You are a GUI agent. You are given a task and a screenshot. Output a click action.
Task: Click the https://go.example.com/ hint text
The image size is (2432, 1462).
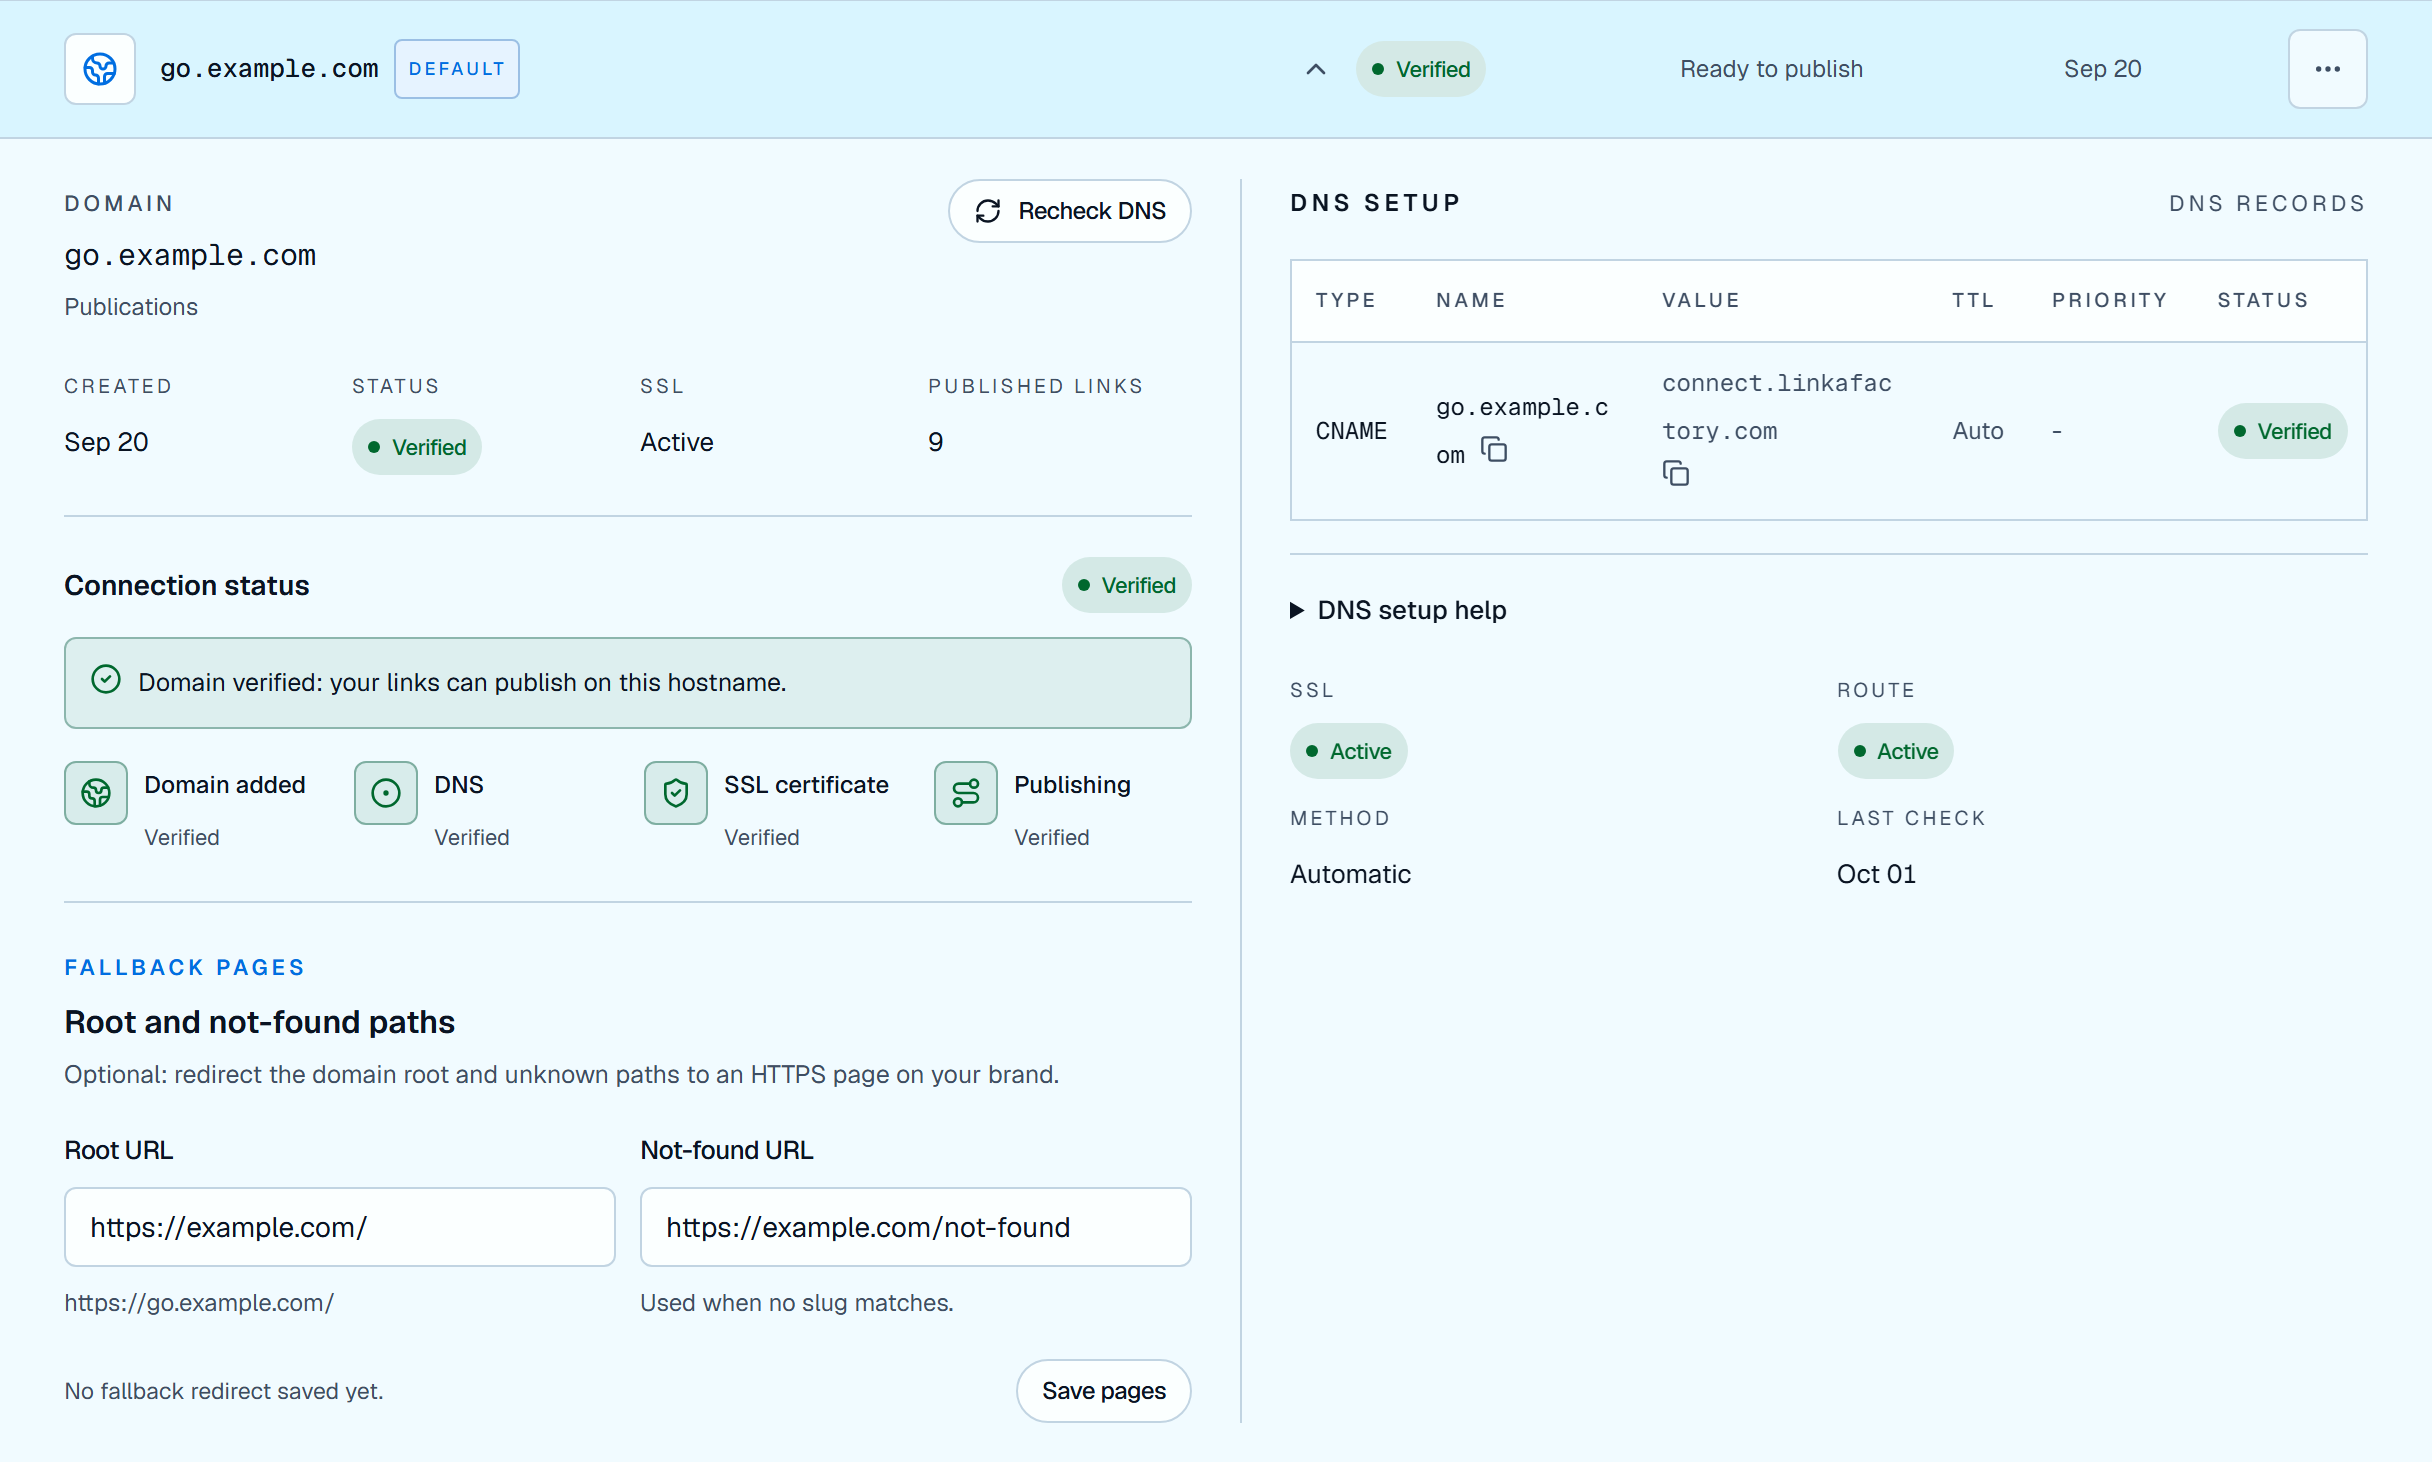(x=199, y=1303)
